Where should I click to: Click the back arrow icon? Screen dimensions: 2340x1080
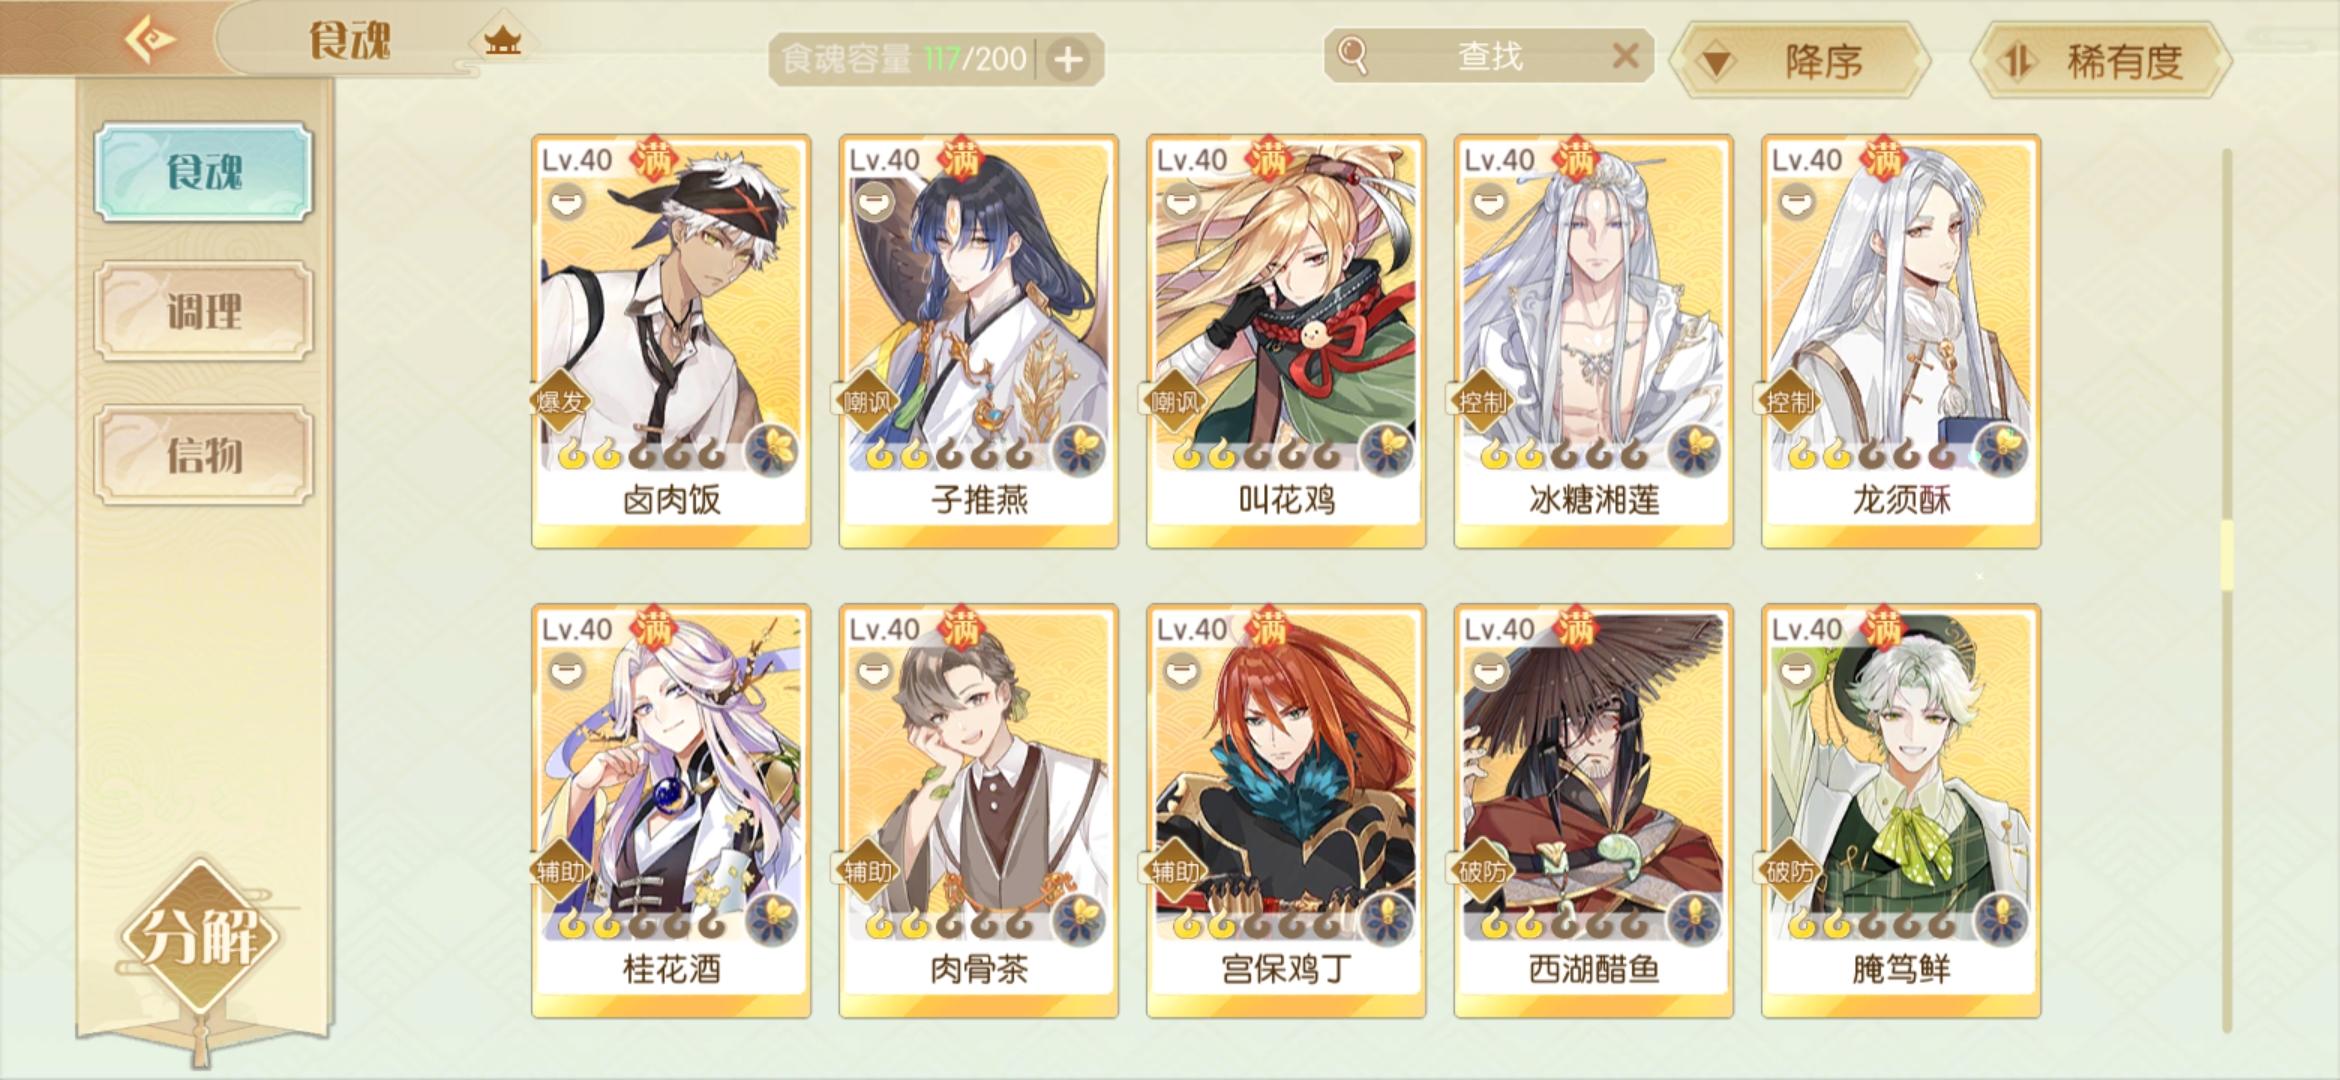(x=150, y=41)
